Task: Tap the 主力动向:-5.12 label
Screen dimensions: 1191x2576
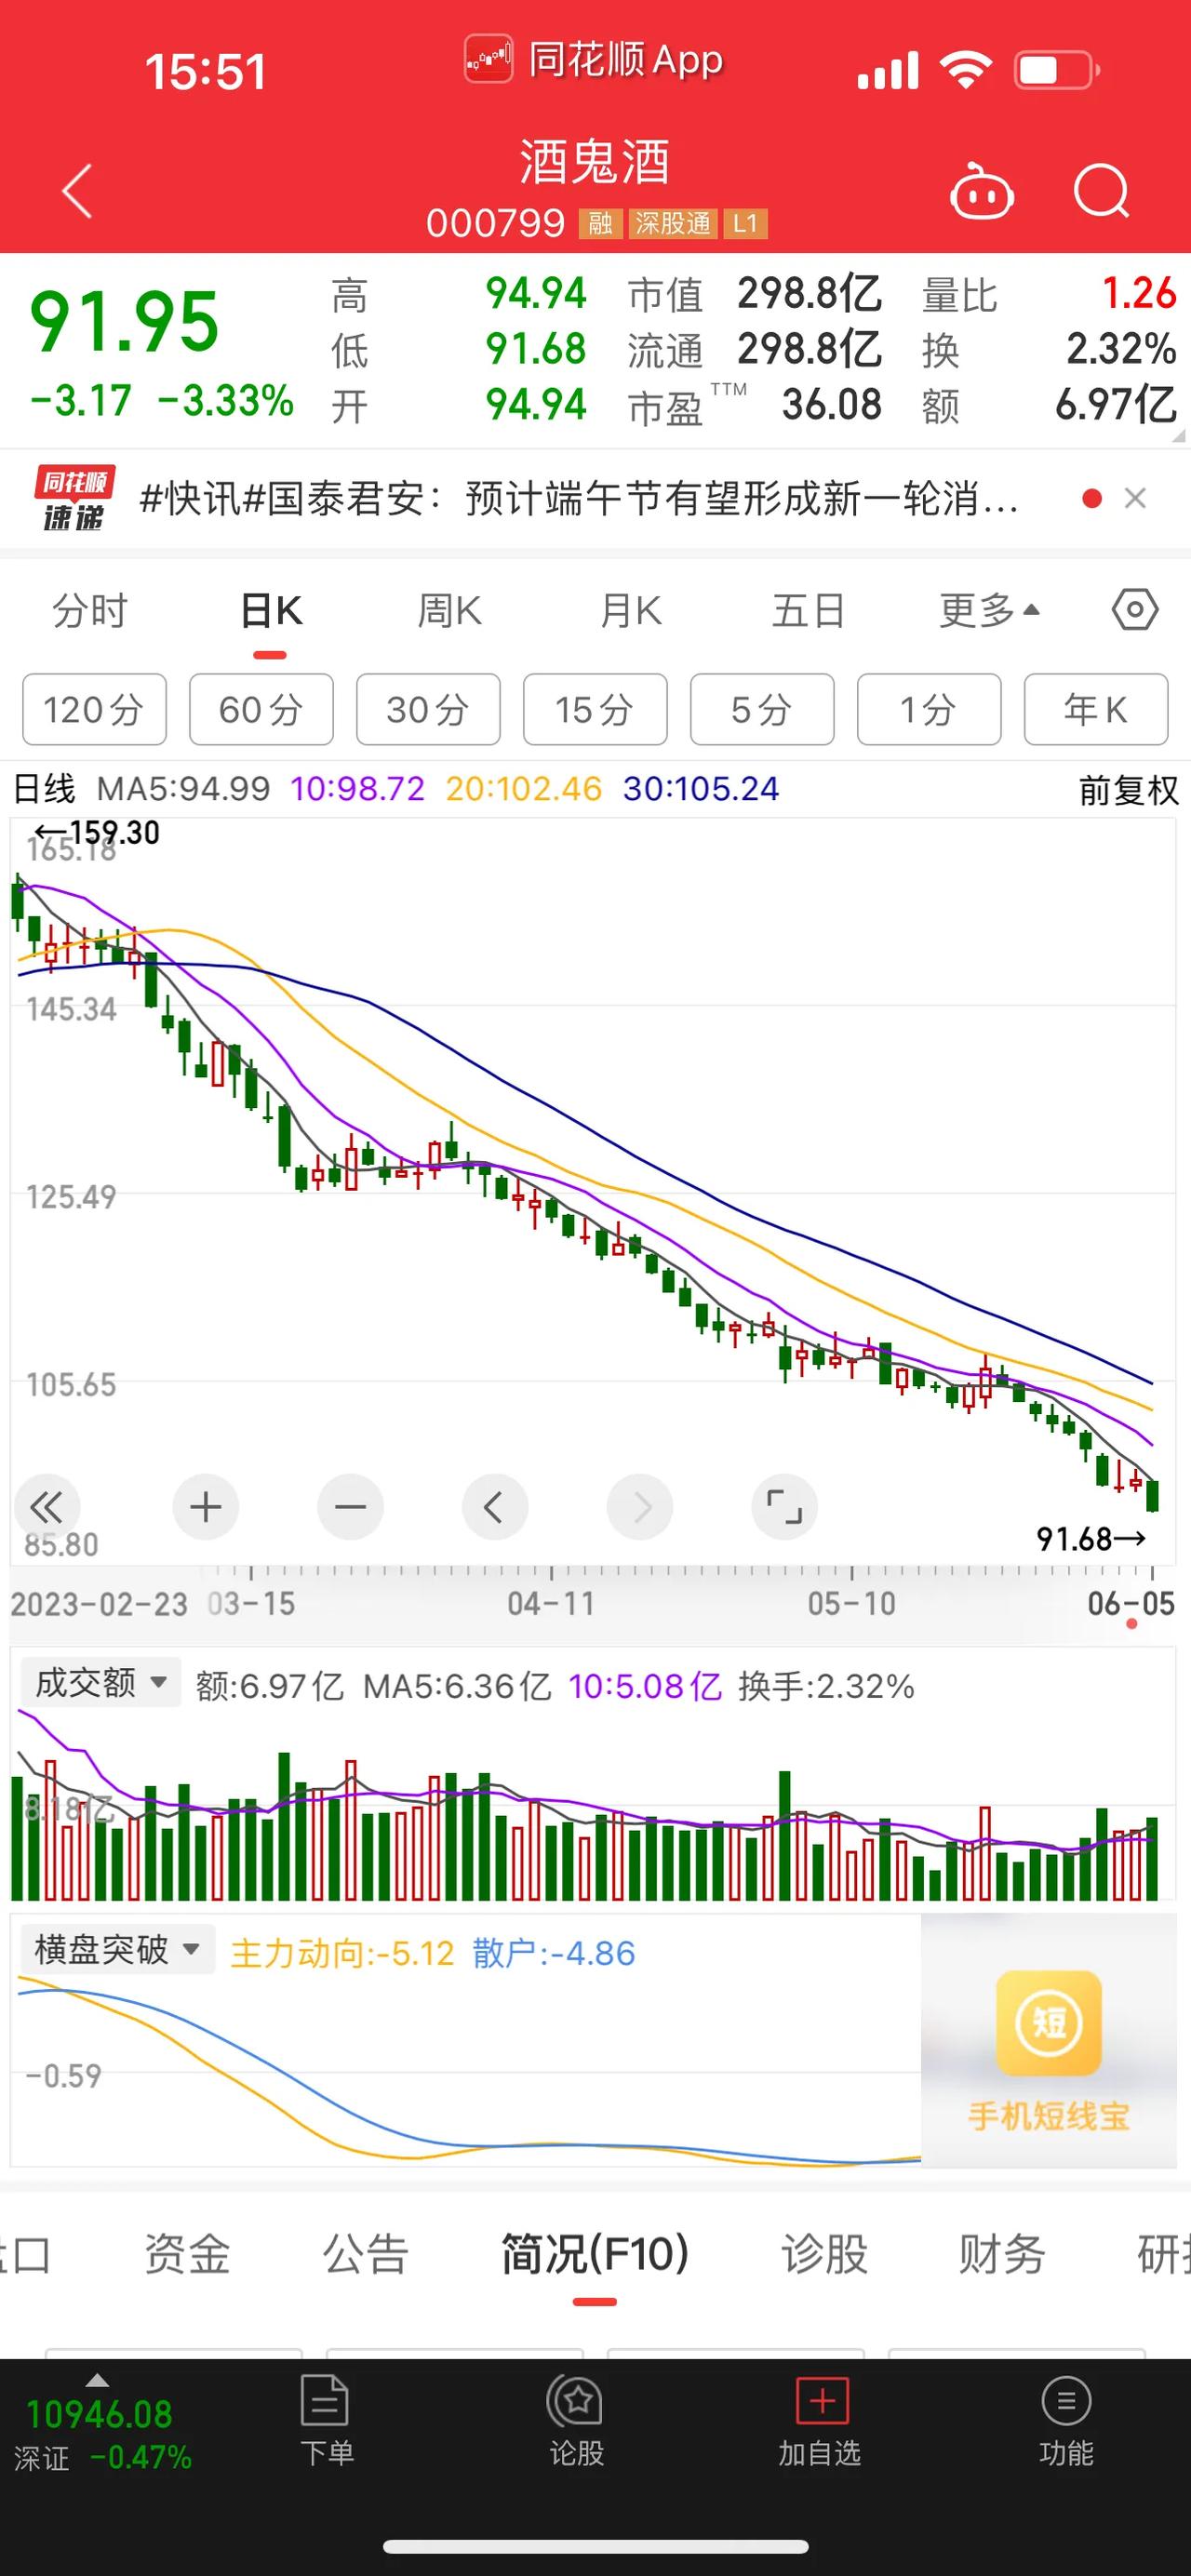Action: (342, 1953)
